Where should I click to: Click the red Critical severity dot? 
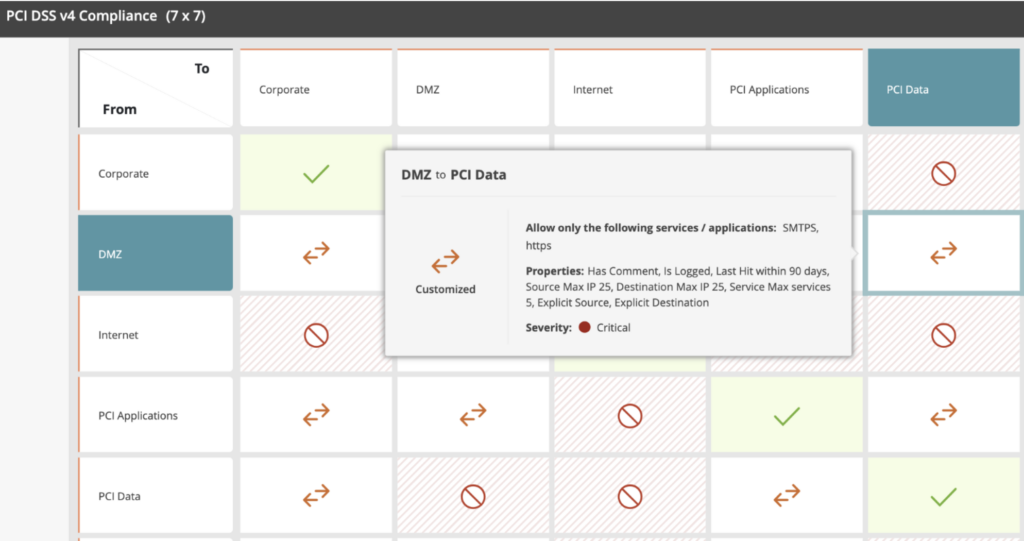[x=584, y=327]
